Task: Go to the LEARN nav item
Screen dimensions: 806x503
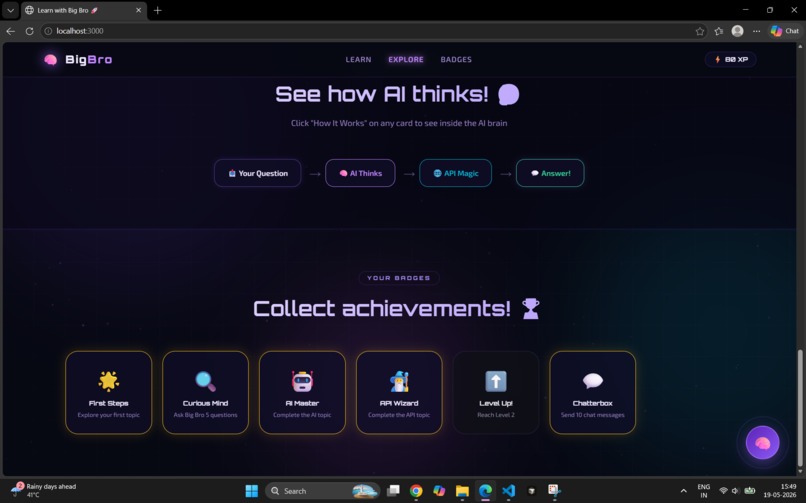Action: [x=358, y=60]
